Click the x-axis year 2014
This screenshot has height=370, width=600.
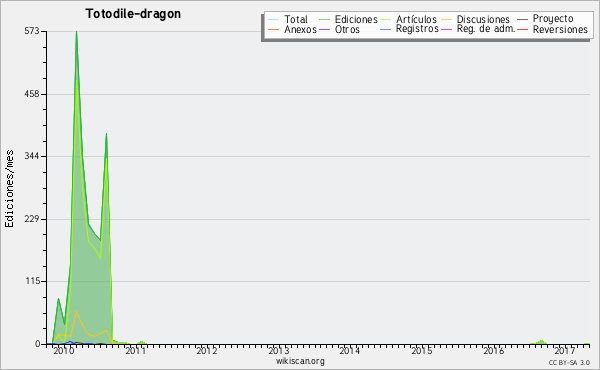(x=349, y=350)
